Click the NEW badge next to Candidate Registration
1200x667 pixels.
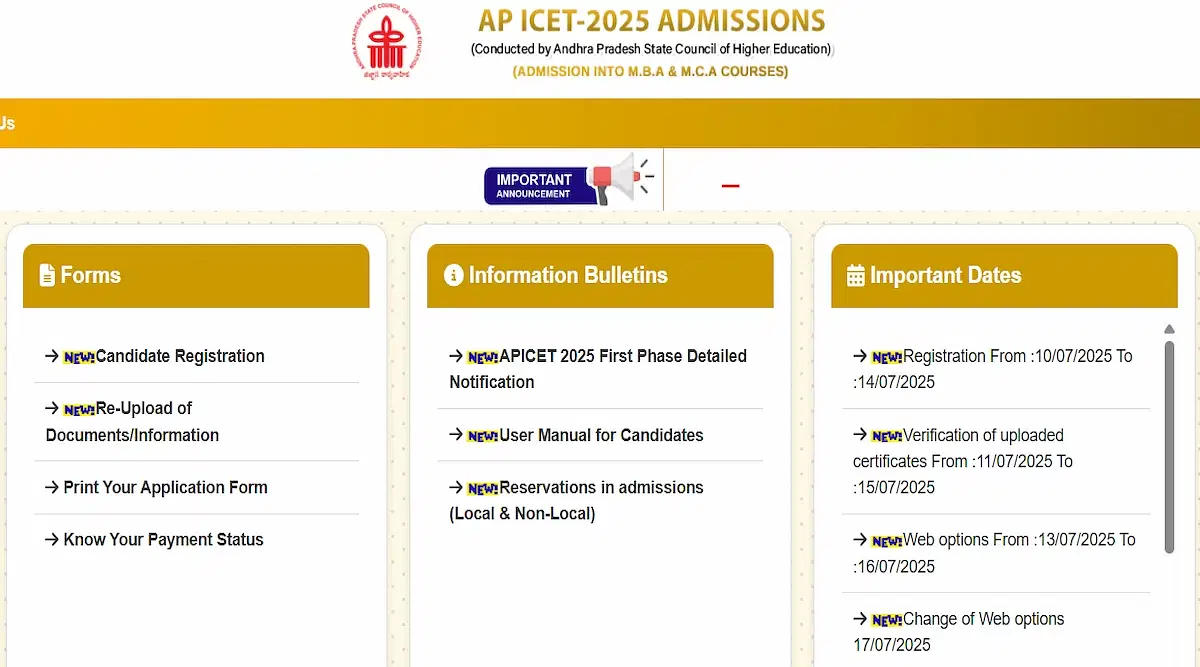pos(79,357)
